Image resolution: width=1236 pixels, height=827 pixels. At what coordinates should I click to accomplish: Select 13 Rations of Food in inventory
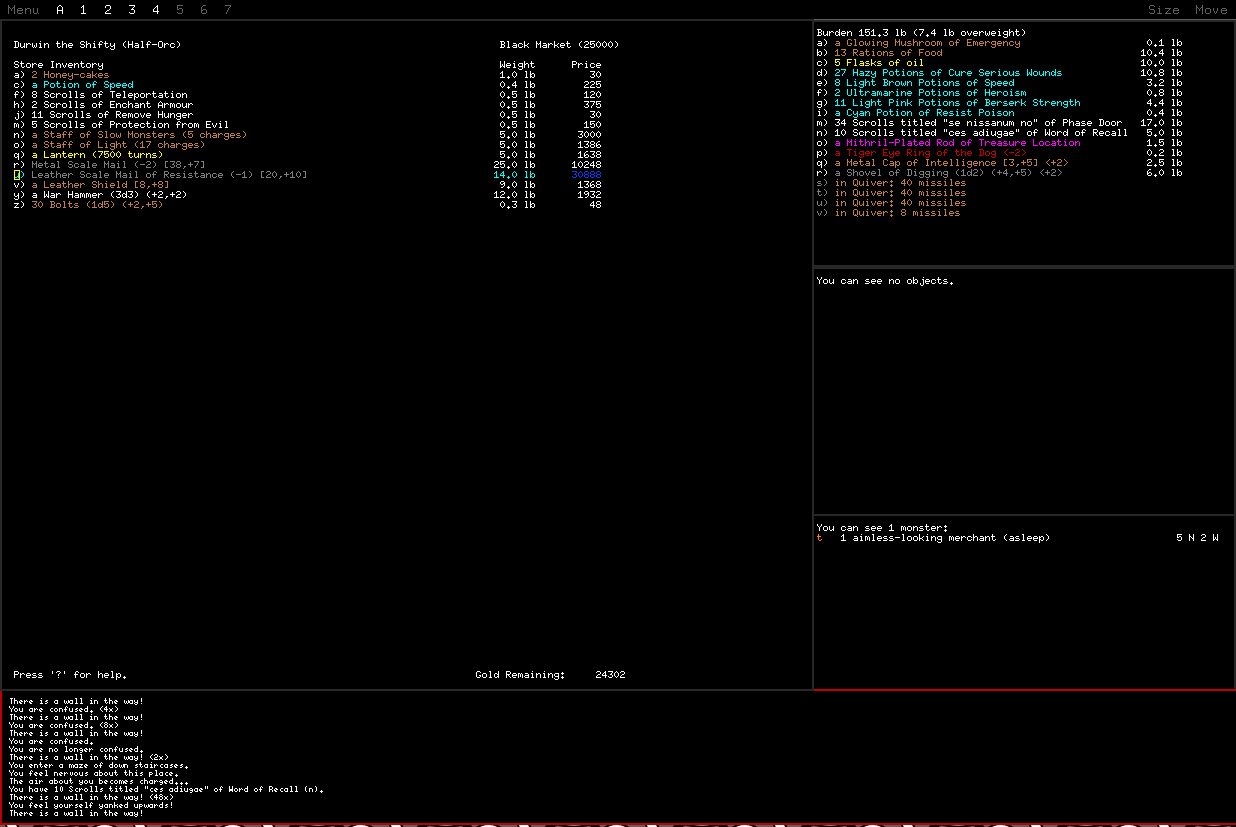1000,53
